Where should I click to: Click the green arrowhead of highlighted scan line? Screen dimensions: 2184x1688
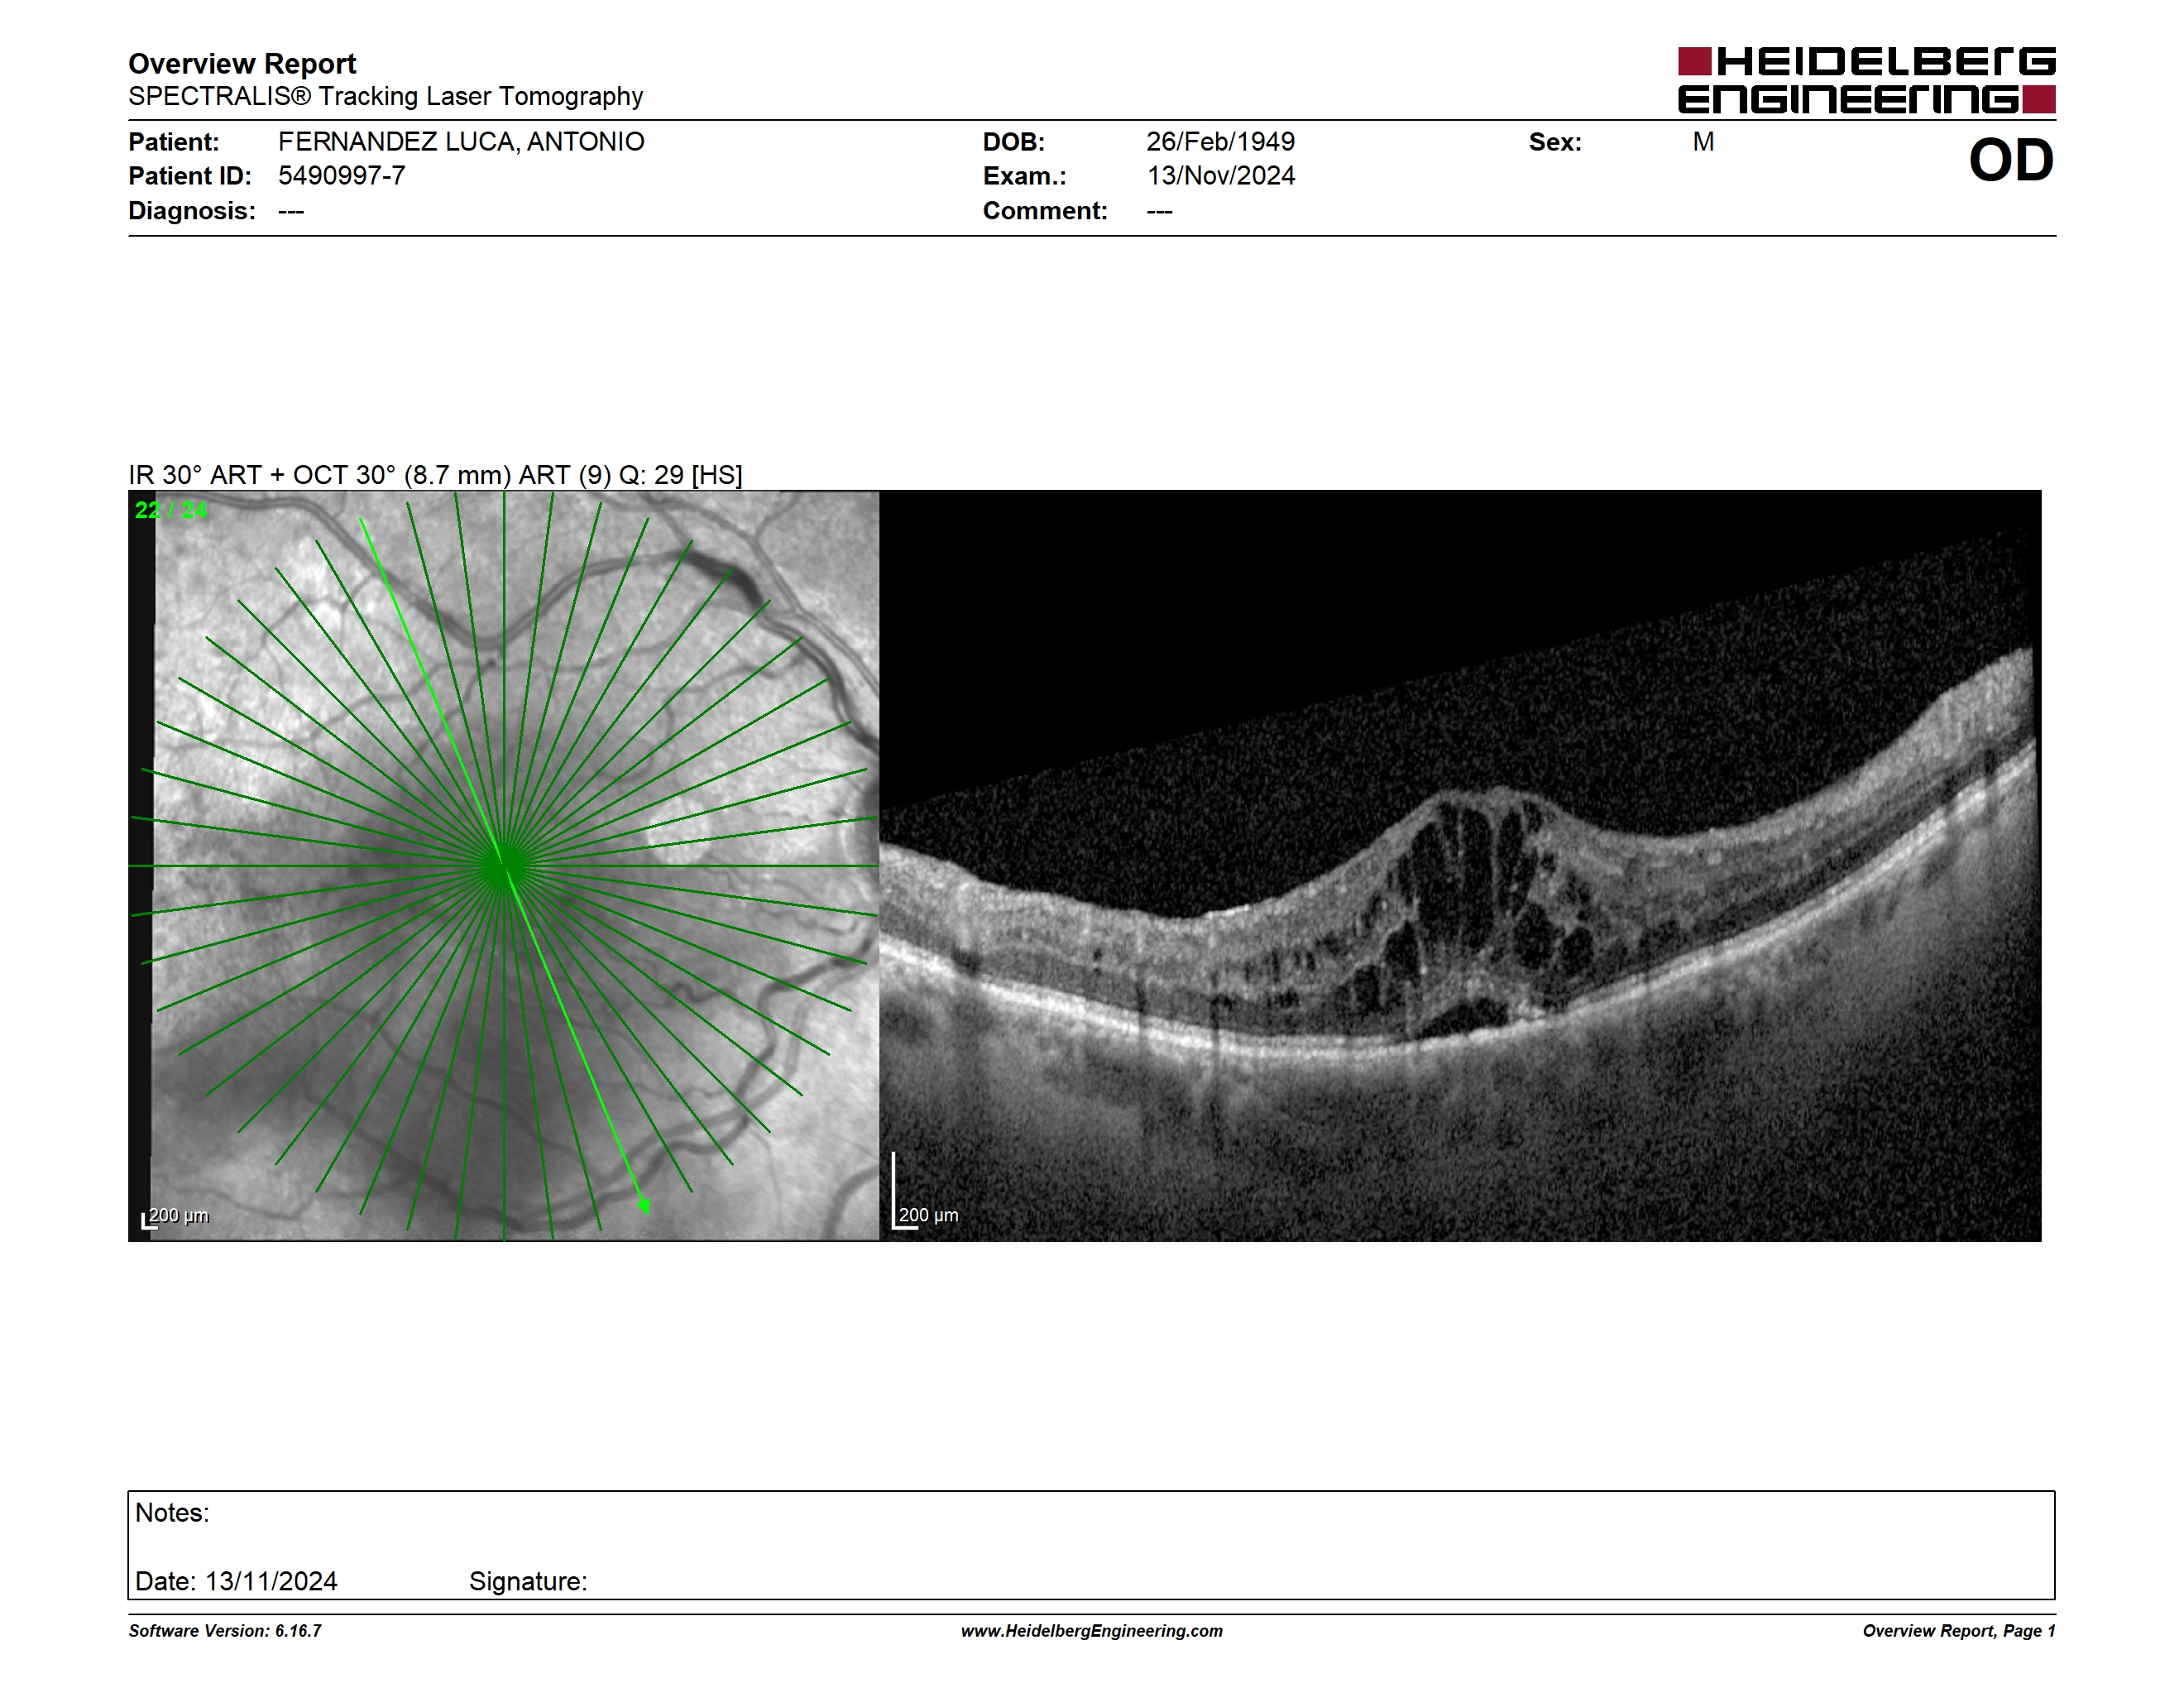click(644, 1206)
